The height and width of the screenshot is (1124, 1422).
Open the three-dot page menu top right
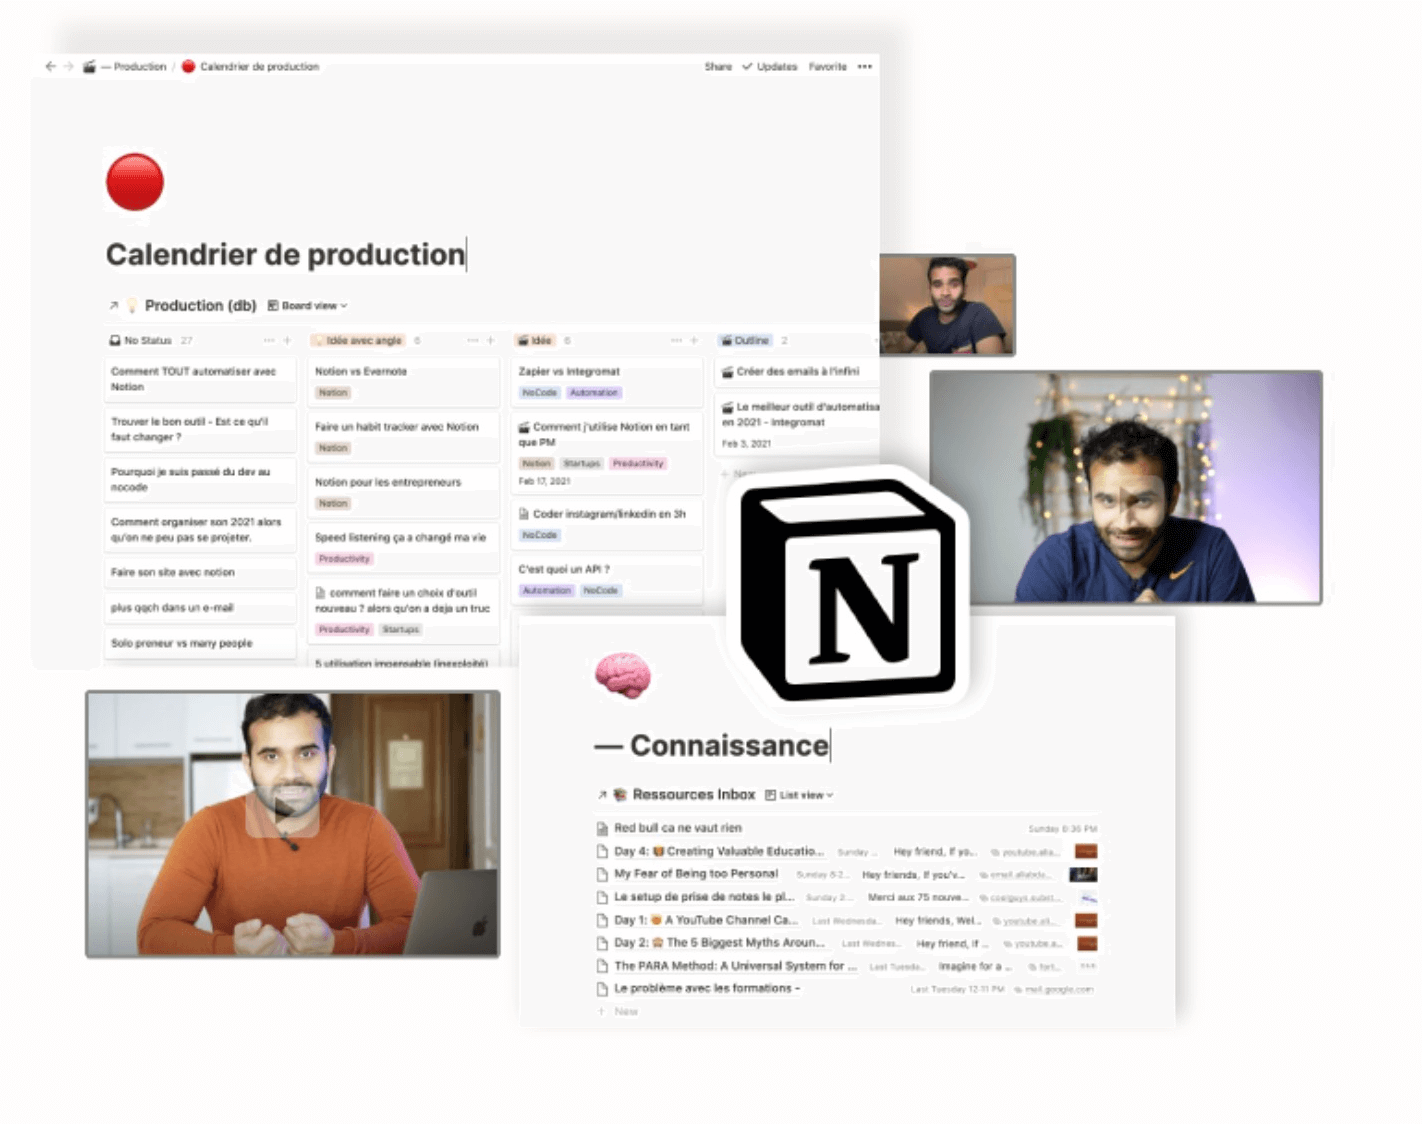click(865, 66)
